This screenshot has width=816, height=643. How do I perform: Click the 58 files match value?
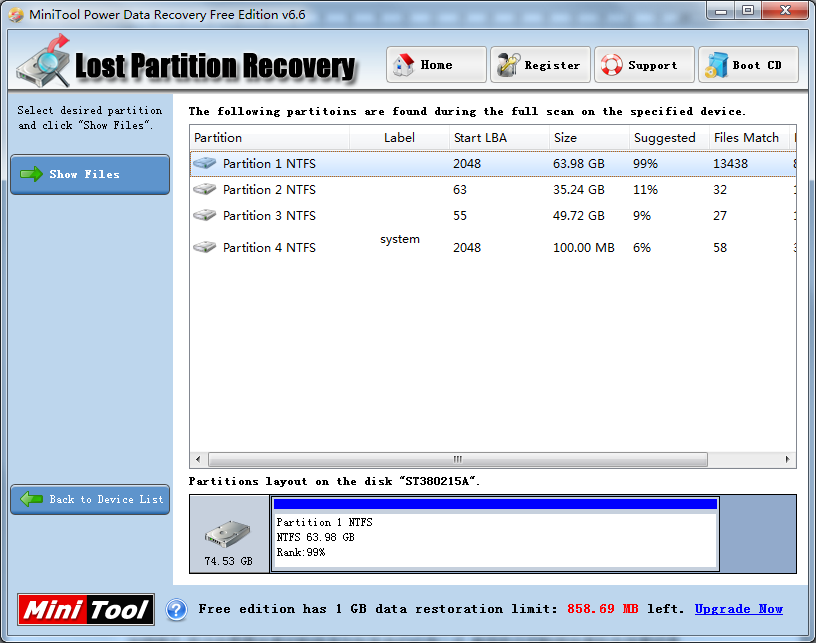click(720, 248)
